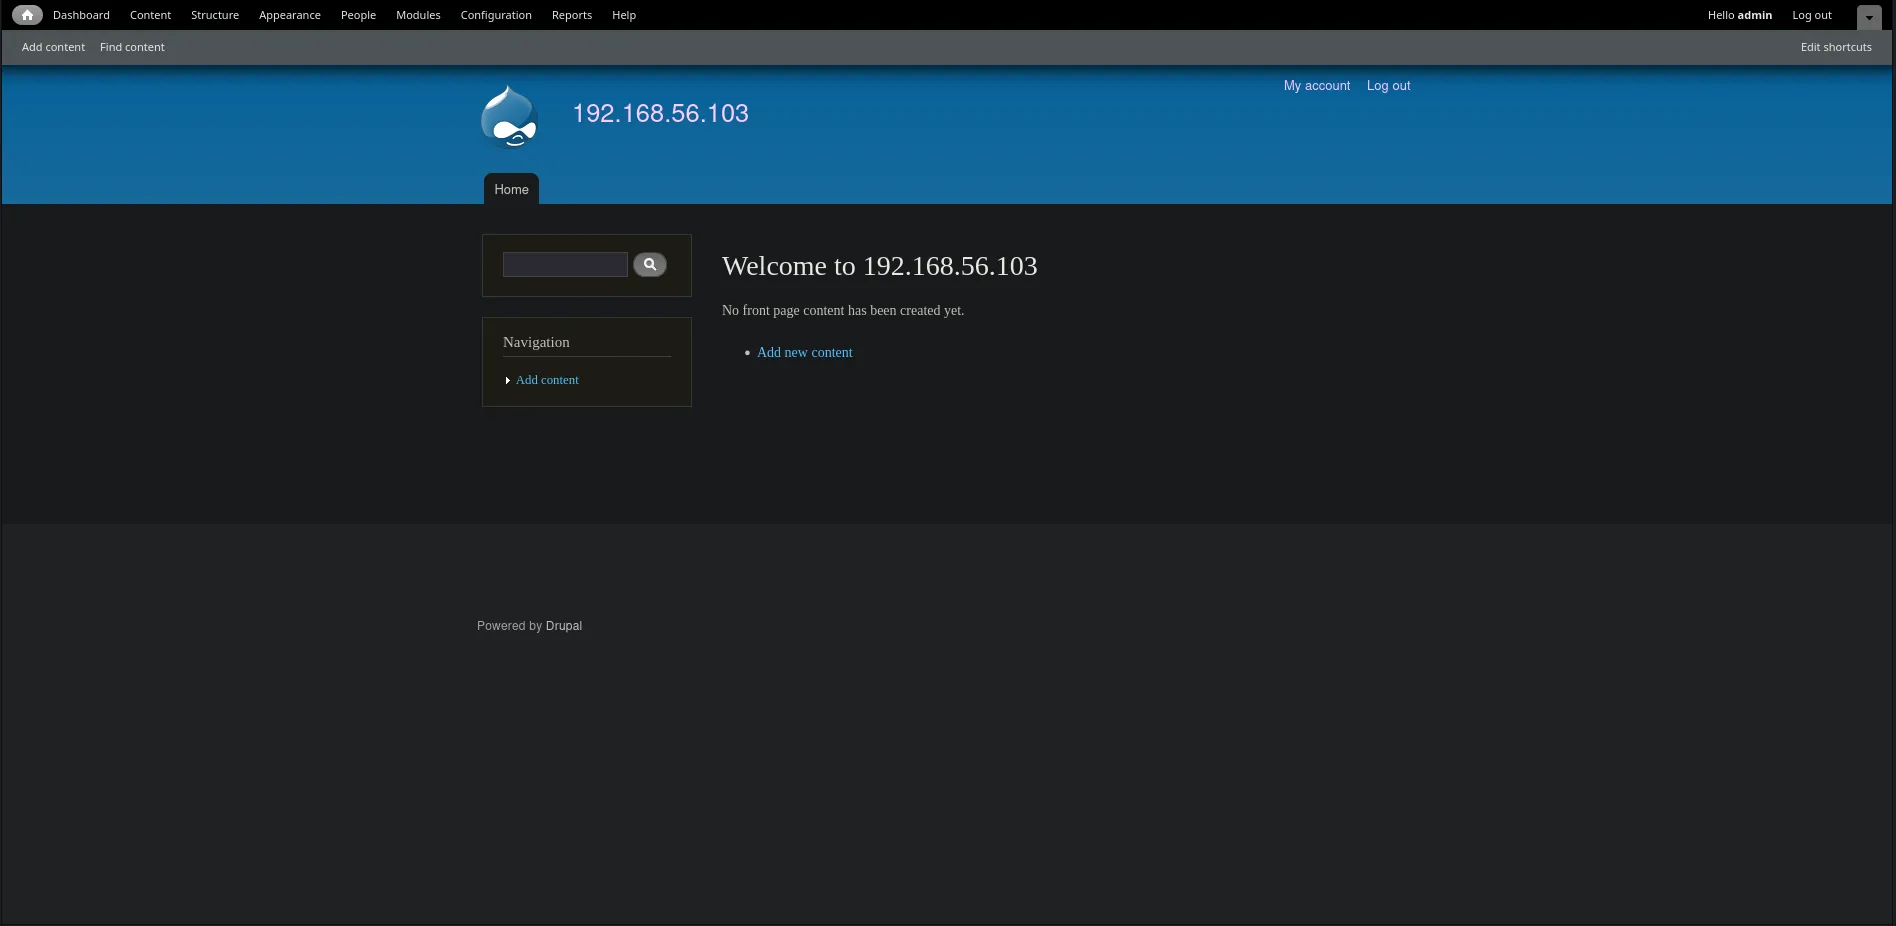The height and width of the screenshot is (926, 1896).
Task: Select the Home tab
Action: click(x=511, y=189)
